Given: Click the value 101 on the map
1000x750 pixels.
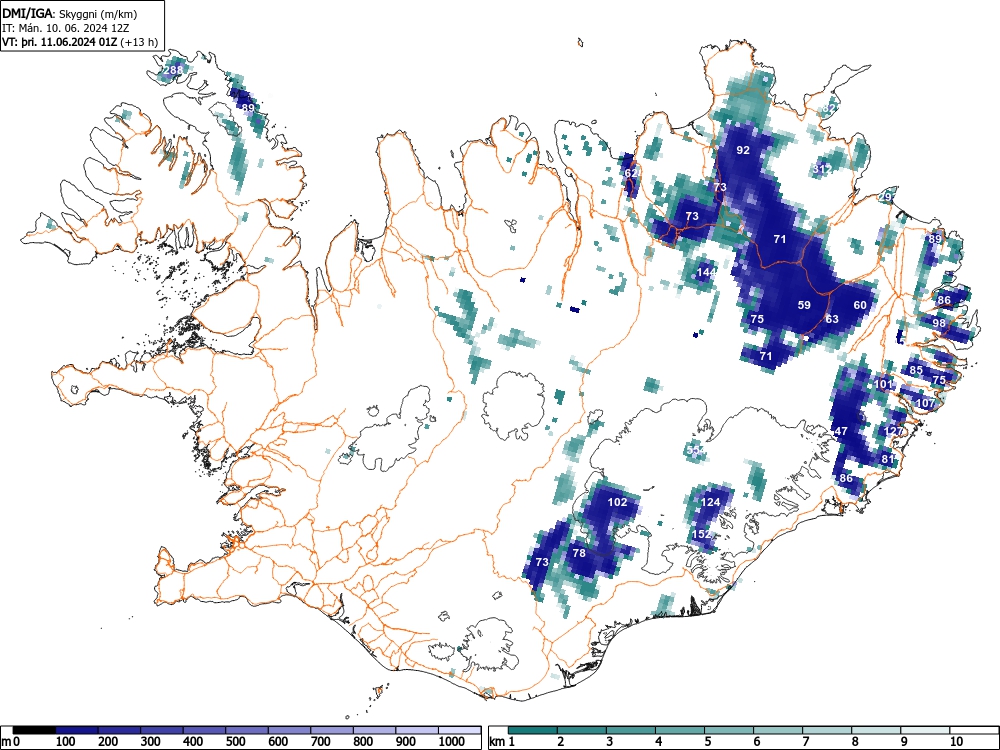Looking at the screenshot, I should point(884,384).
